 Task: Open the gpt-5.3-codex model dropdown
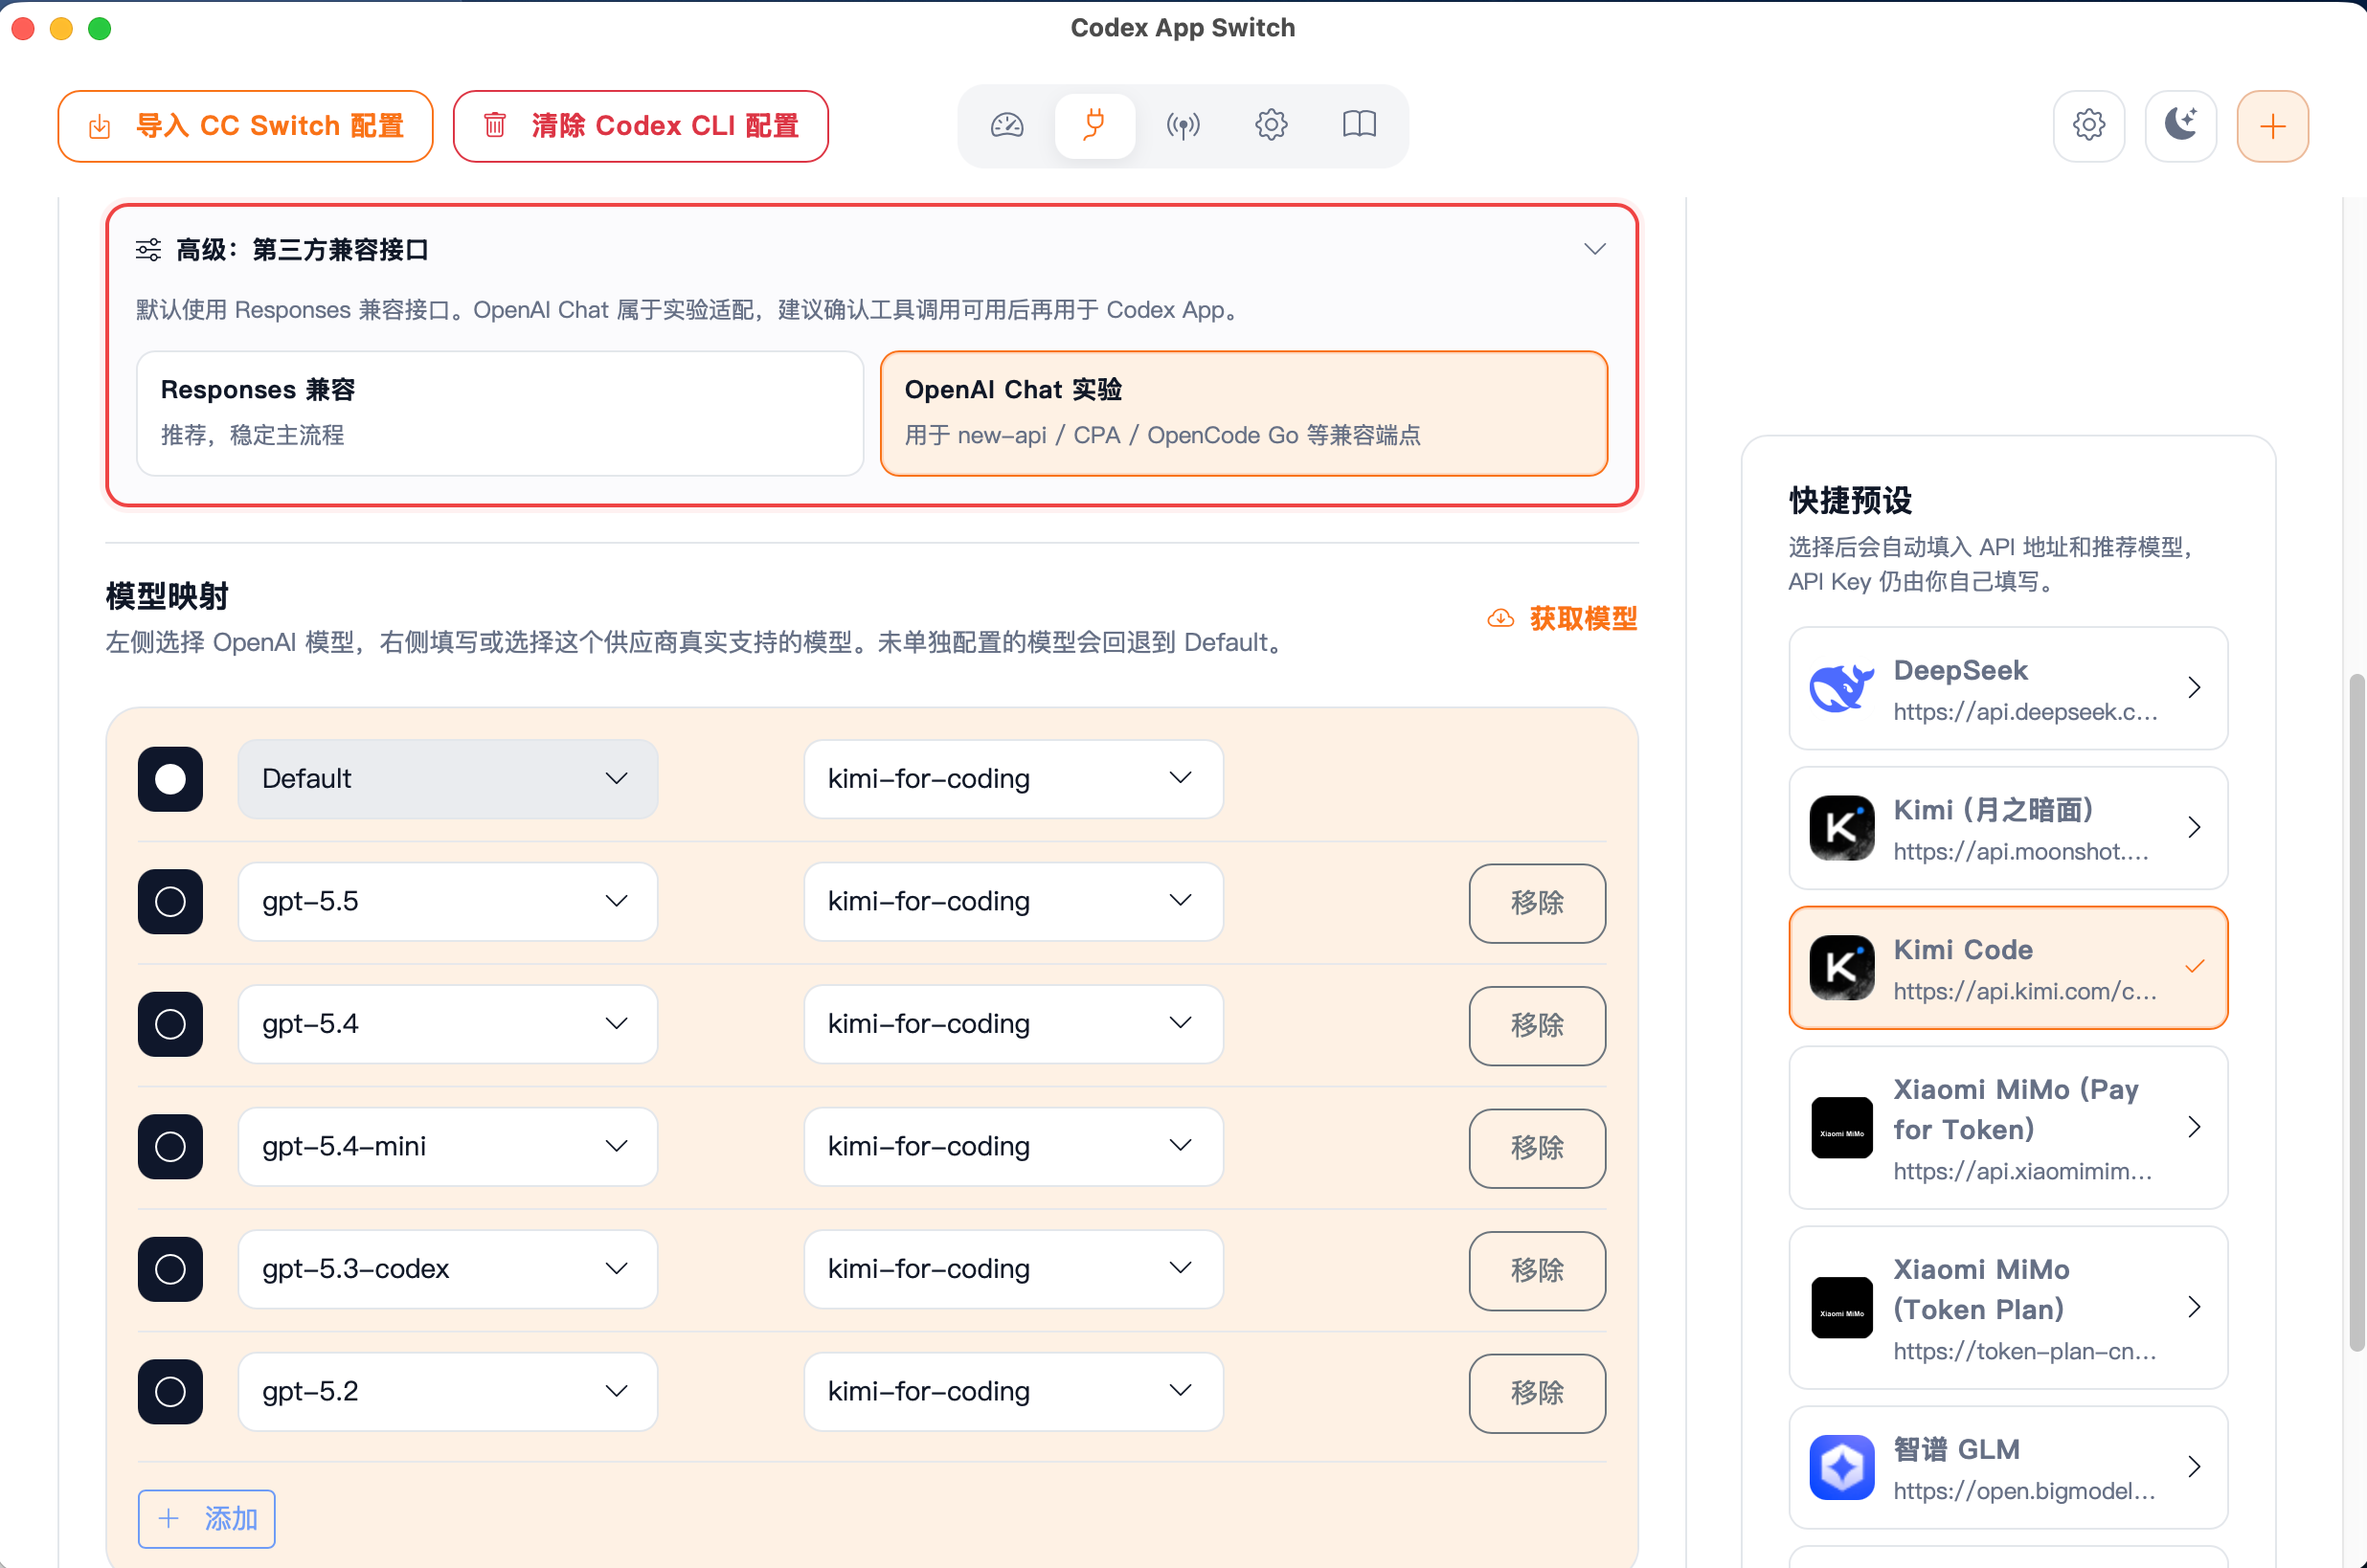pos(448,1270)
